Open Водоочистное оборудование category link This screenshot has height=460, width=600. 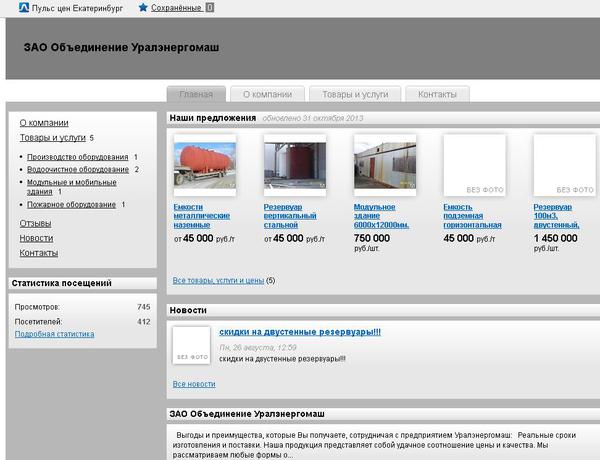pos(78,169)
